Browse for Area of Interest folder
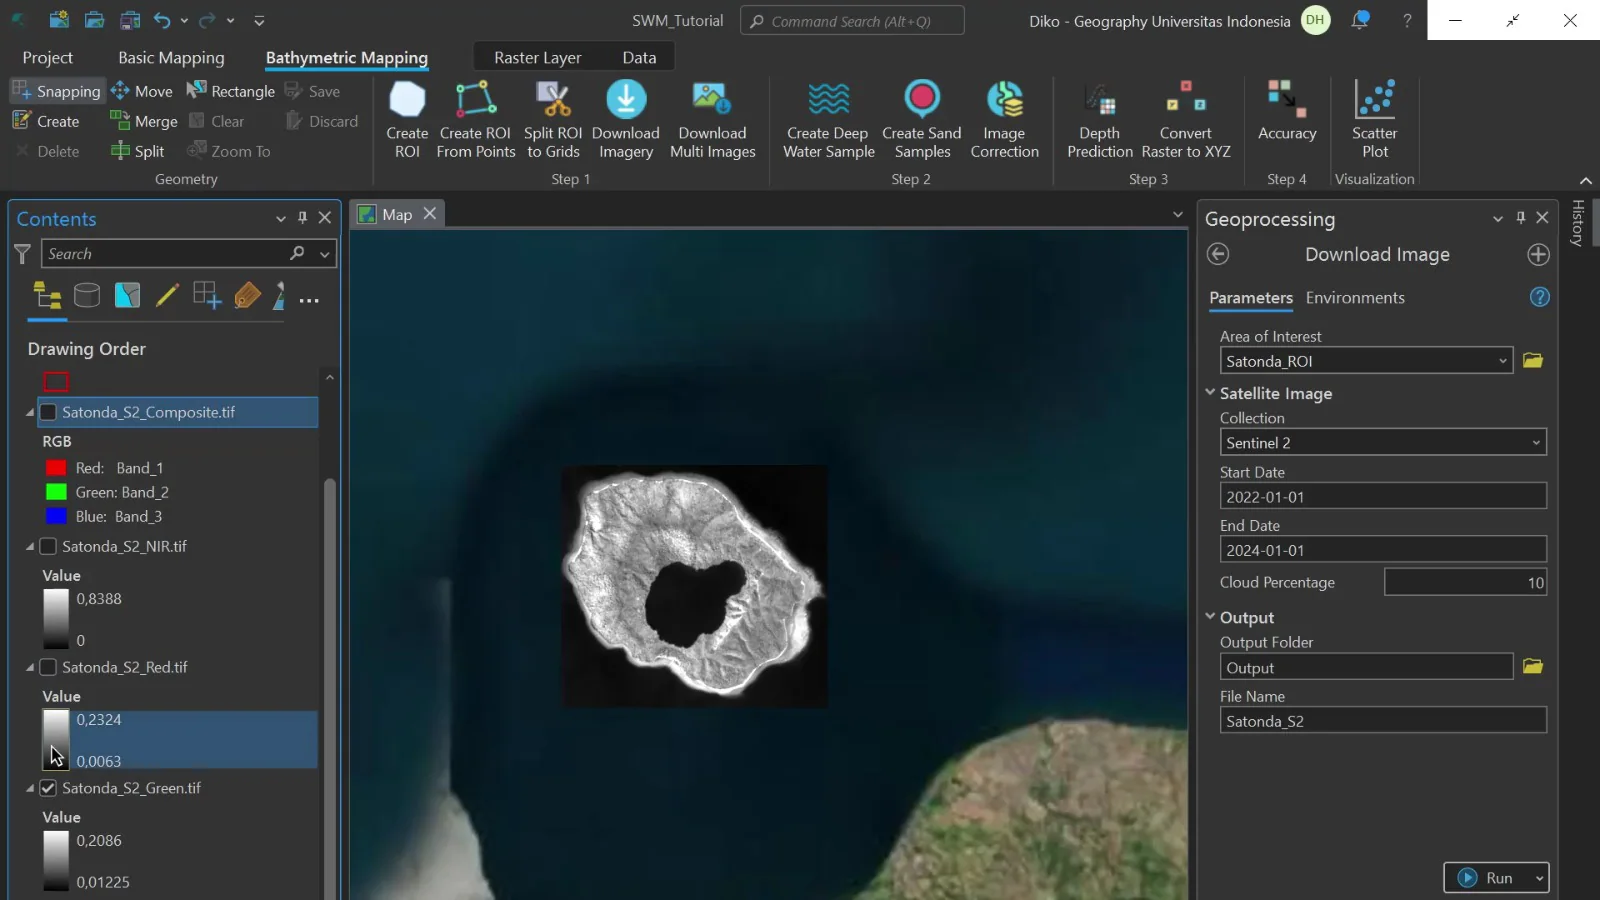 click(x=1533, y=360)
